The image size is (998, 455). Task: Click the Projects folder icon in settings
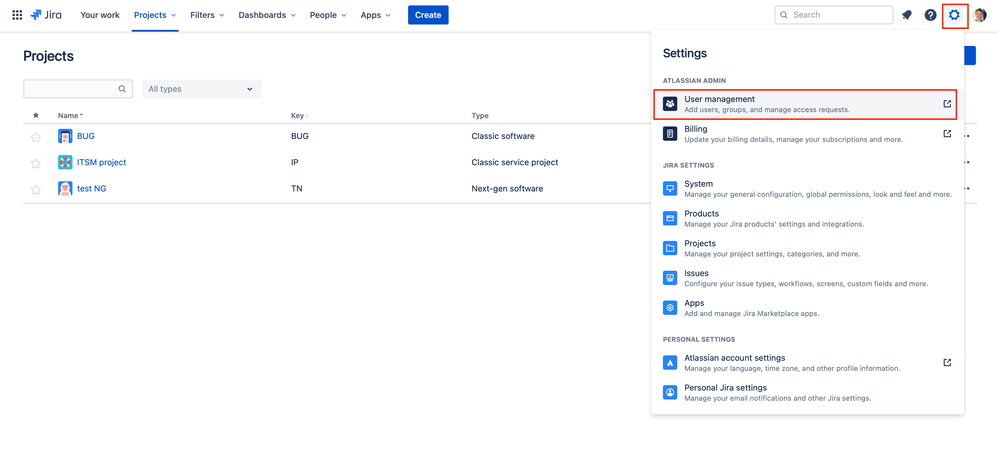click(670, 248)
